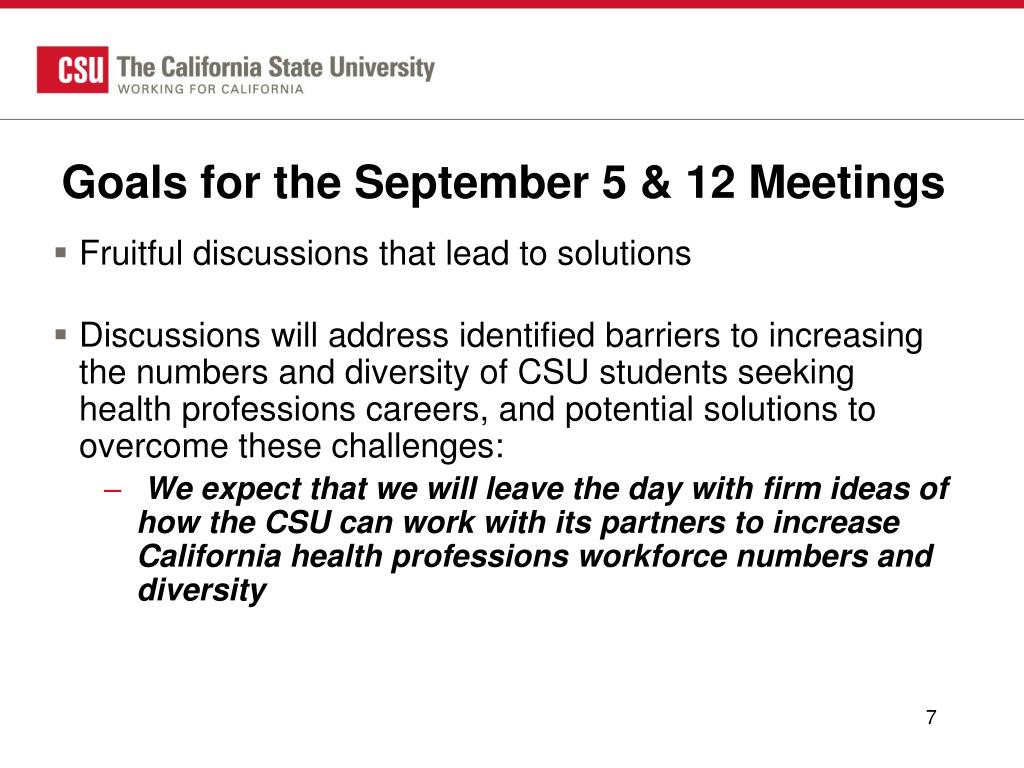1024x768 pixels.
Task: Click the line 'the numbers and diversity of CSU students'
Action: pos(467,373)
